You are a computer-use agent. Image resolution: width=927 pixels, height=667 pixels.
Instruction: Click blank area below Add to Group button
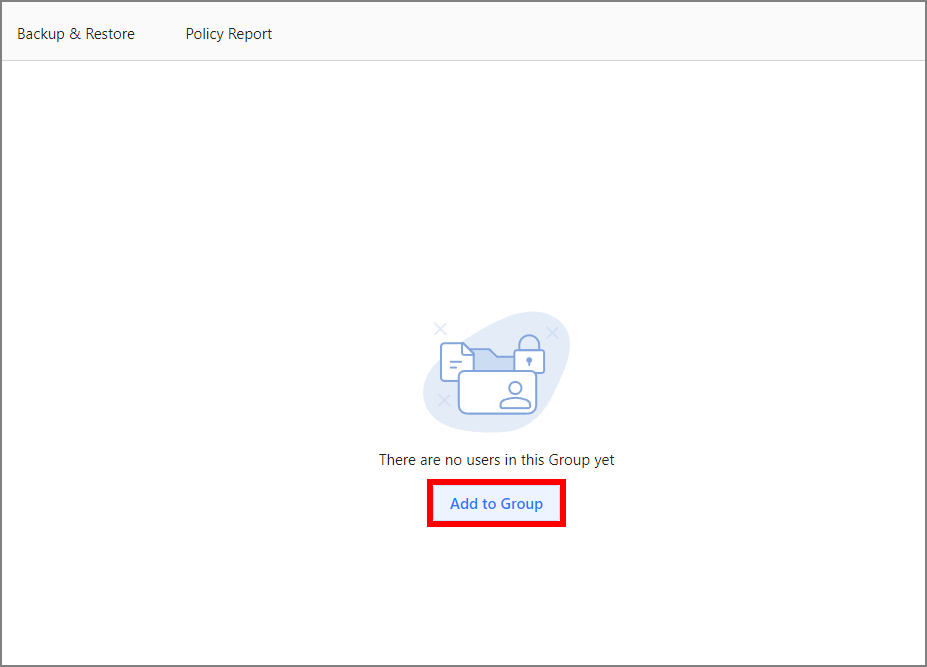[x=496, y=590]
